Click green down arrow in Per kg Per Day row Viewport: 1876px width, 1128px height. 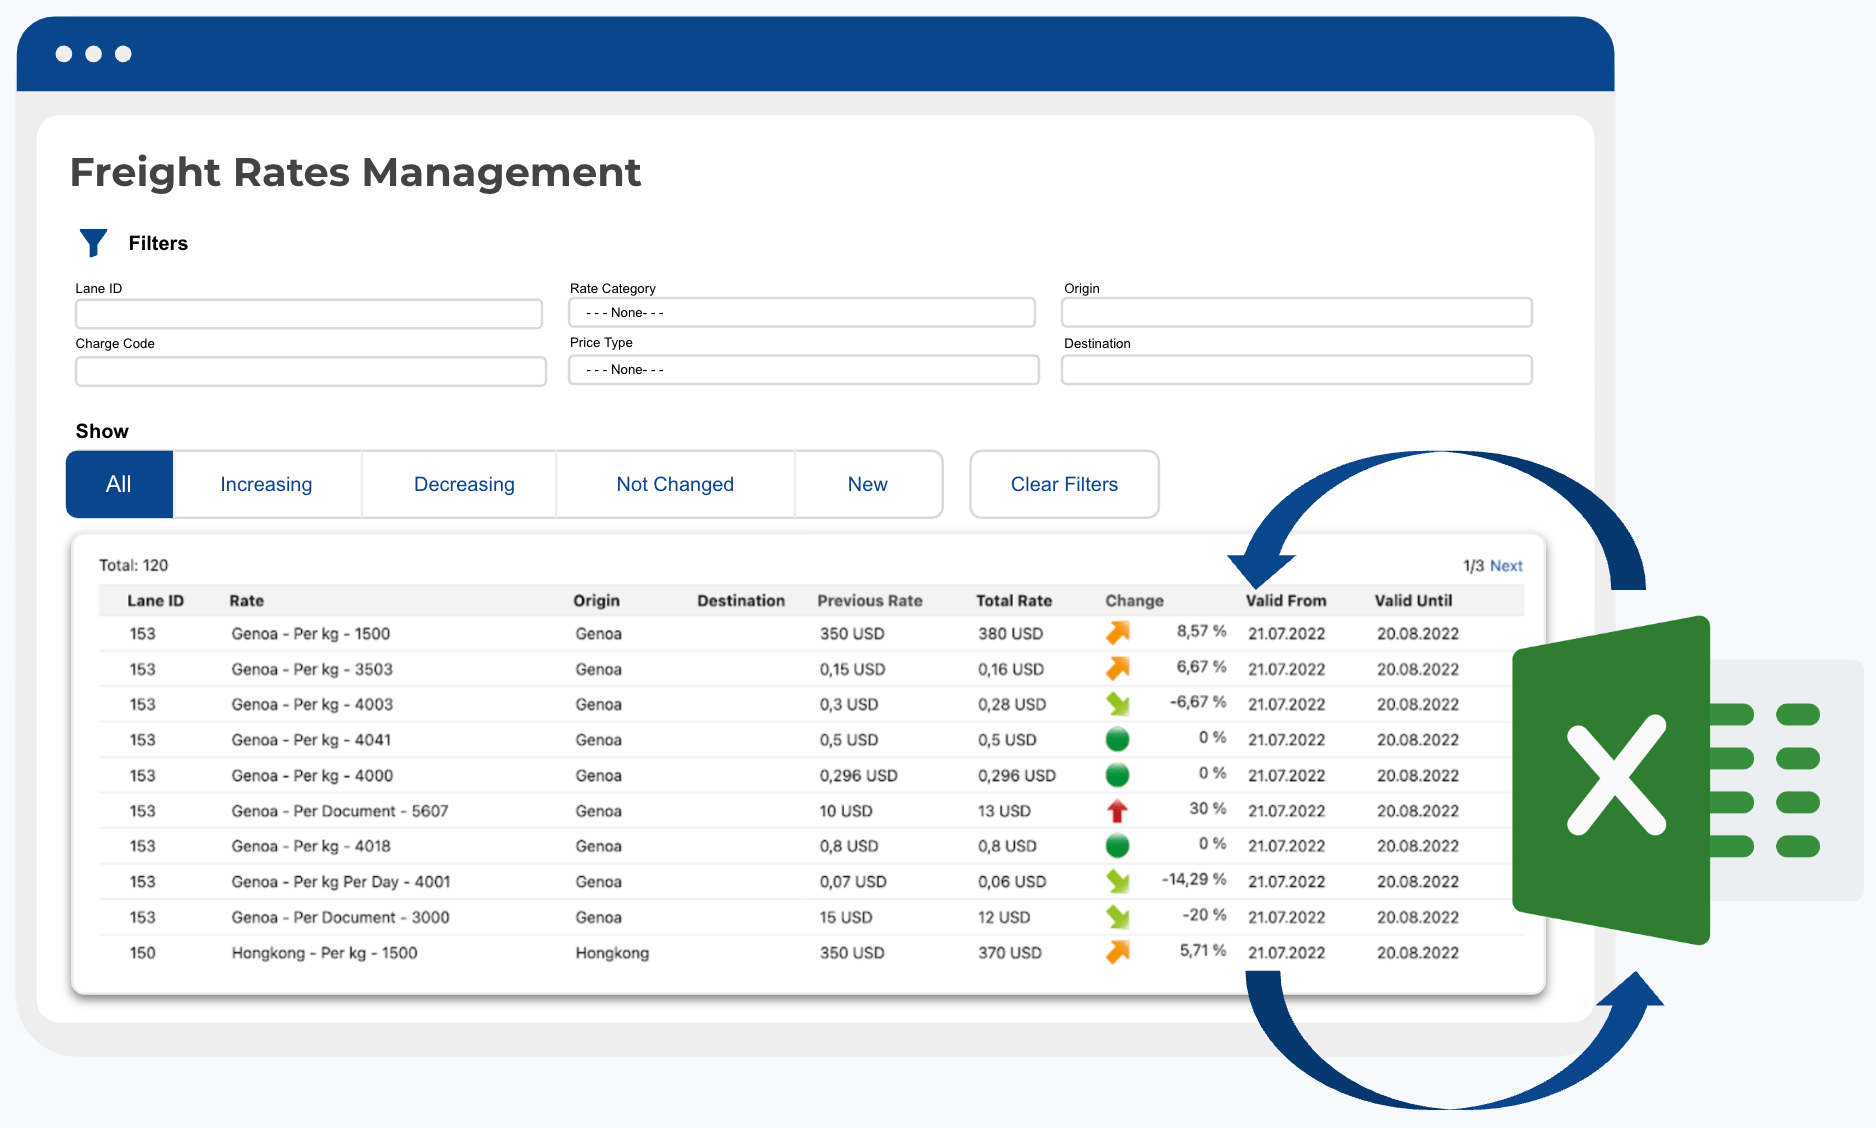coord(1118,881)
